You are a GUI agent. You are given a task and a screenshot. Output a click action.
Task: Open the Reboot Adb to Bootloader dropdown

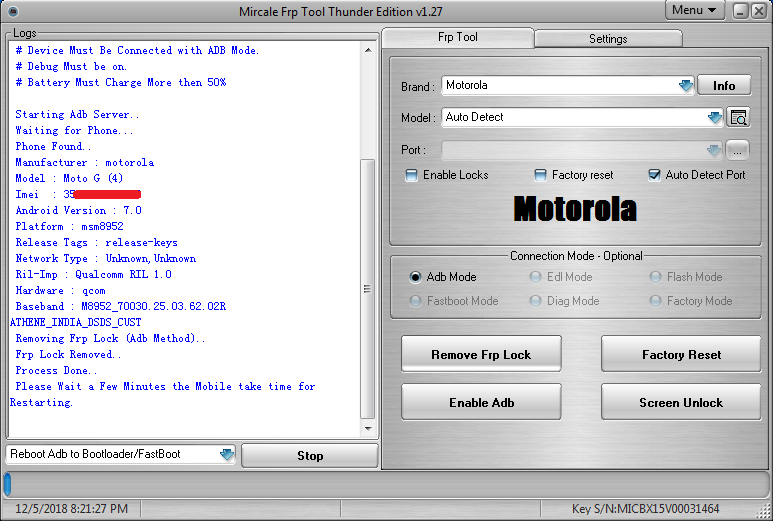click(x=226, y=454)
